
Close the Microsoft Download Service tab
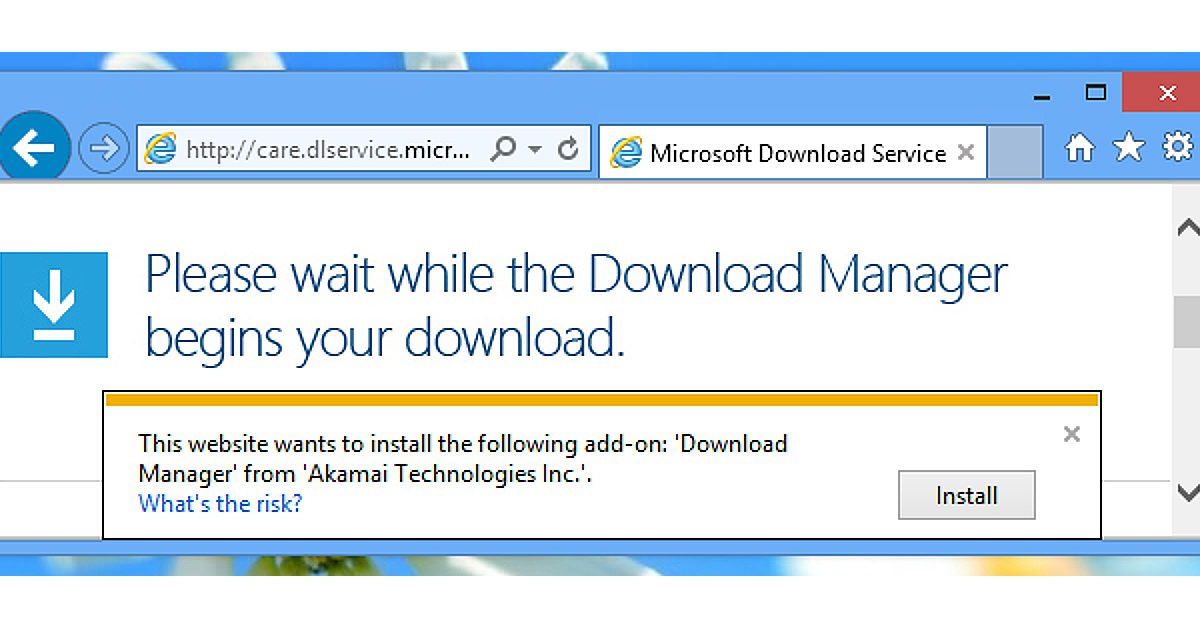tap(965, 152)
